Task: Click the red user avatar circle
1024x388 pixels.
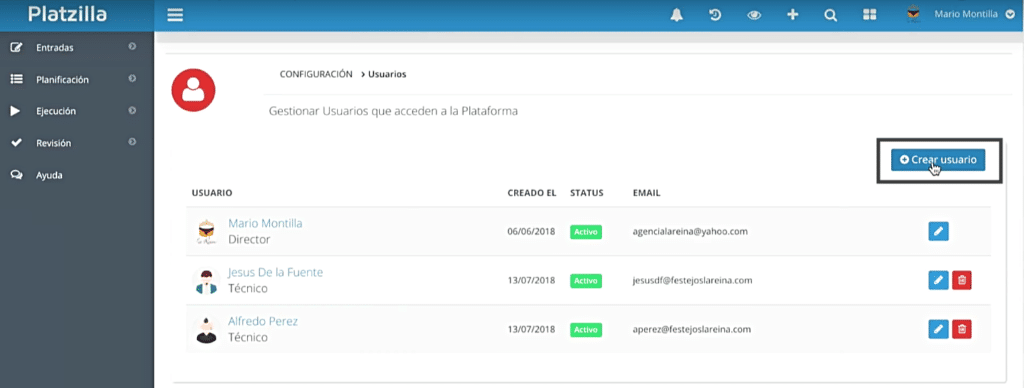Action: tap(193, 89)
